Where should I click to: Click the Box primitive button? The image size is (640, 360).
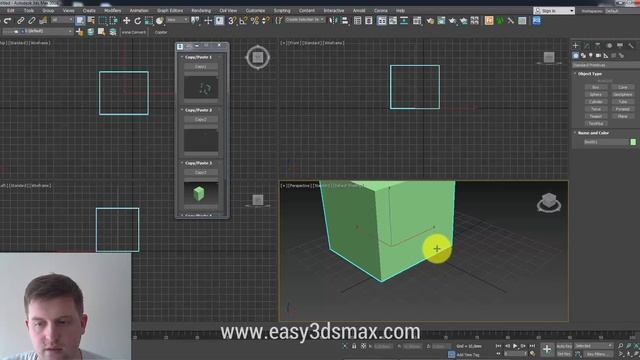pos(596,87)
